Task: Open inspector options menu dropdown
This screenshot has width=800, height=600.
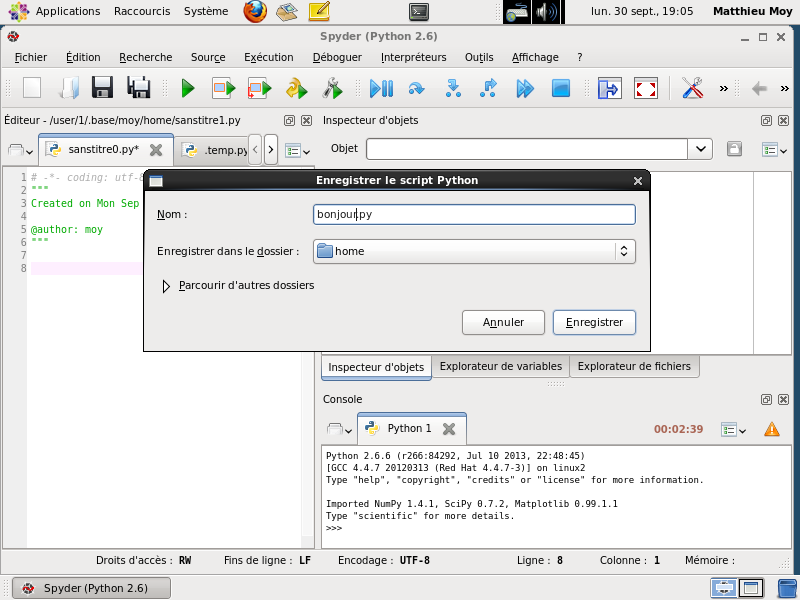Action: click(774, 150)
